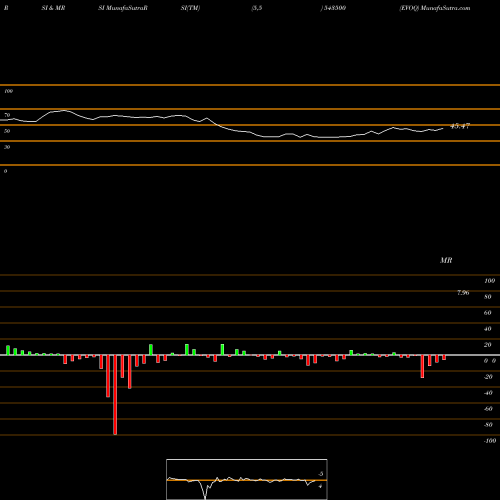The width and height of the screenshot is (500, 500).
Task: Click the "SI(TM)" header label
Action: (x=190, y=8)
